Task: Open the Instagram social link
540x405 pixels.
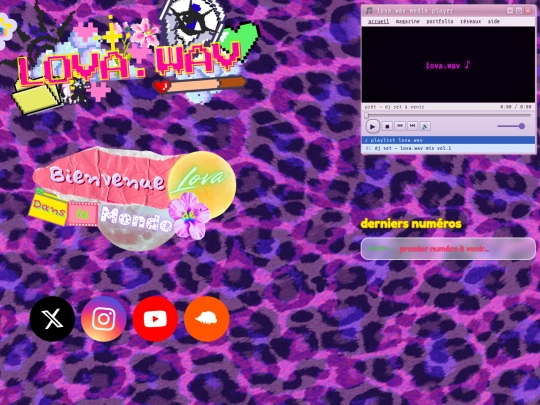Action: [x=104, y=319]
